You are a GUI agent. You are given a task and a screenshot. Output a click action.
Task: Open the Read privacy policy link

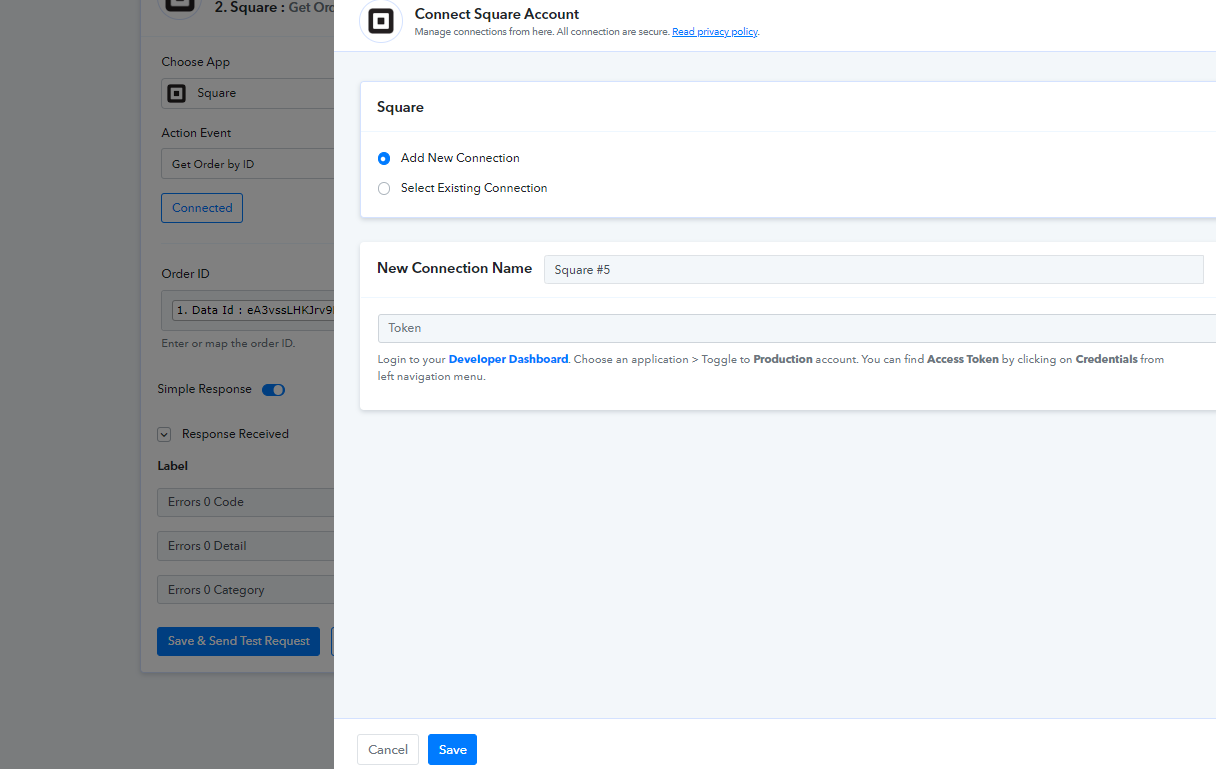click(x=714, y=32)
